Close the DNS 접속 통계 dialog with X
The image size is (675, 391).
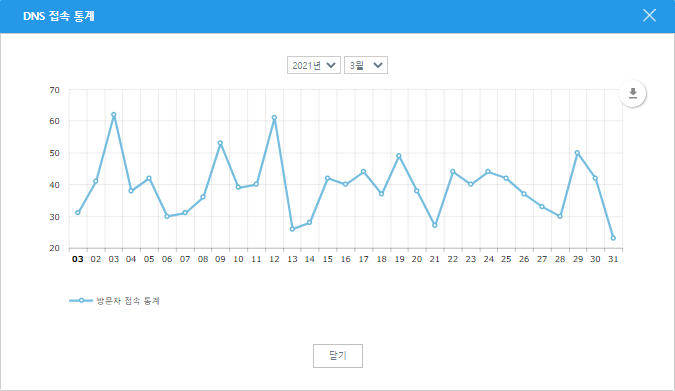pyautogui.click(x=649, y=16)
